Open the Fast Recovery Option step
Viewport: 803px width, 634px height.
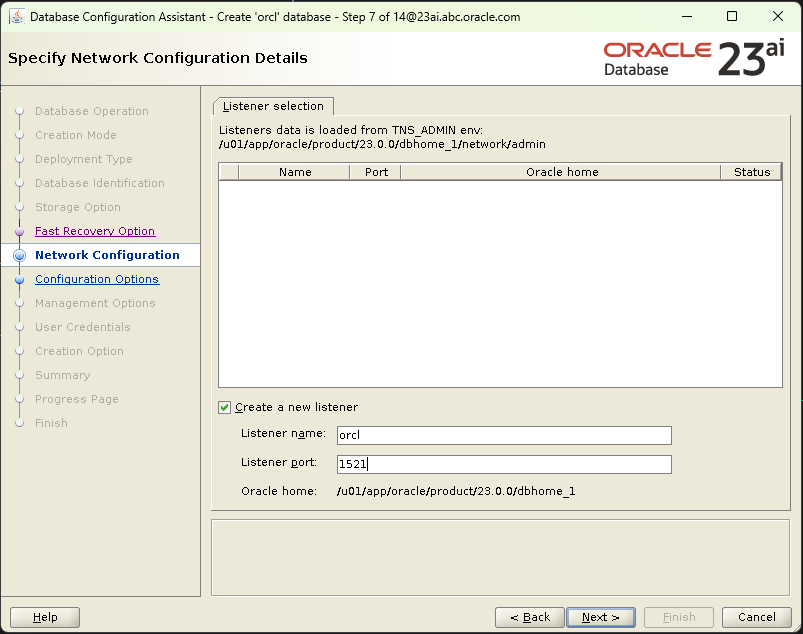click(x=94, y=231)
